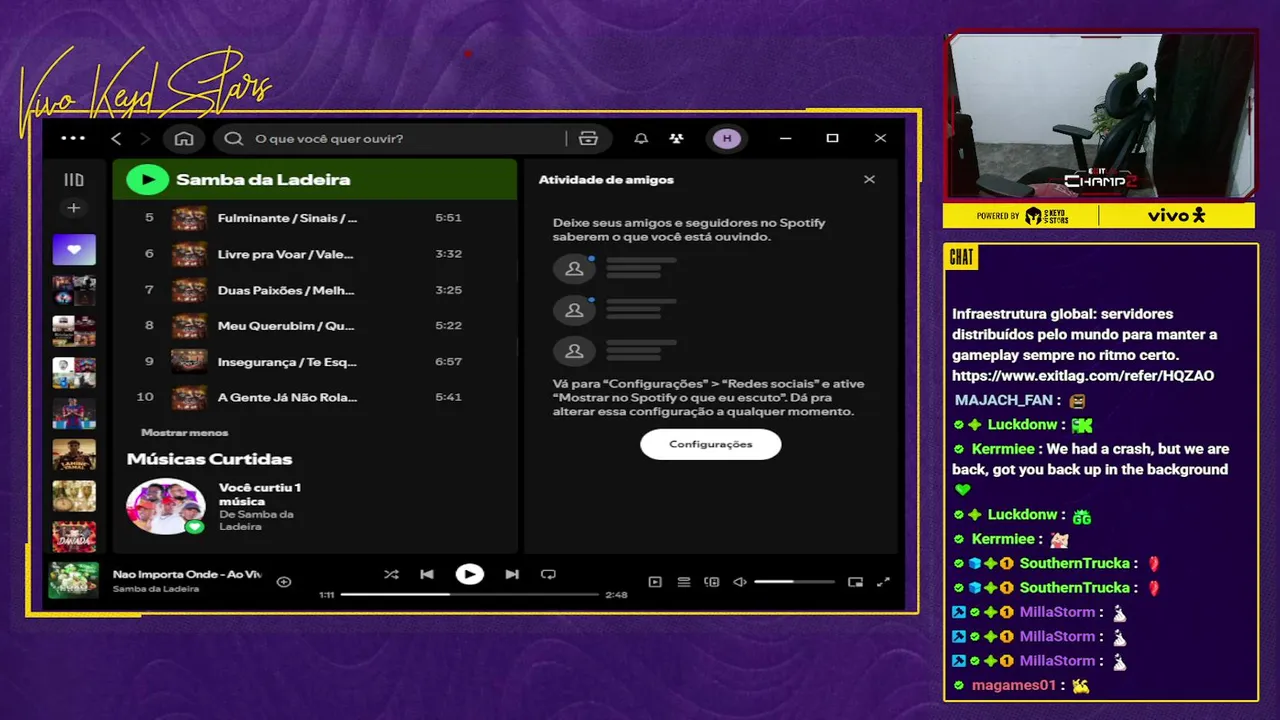The height and width of the screenshot is (720, 1280).
Task: Open artist link below the now playing title
Action: (x=156, y=589)
